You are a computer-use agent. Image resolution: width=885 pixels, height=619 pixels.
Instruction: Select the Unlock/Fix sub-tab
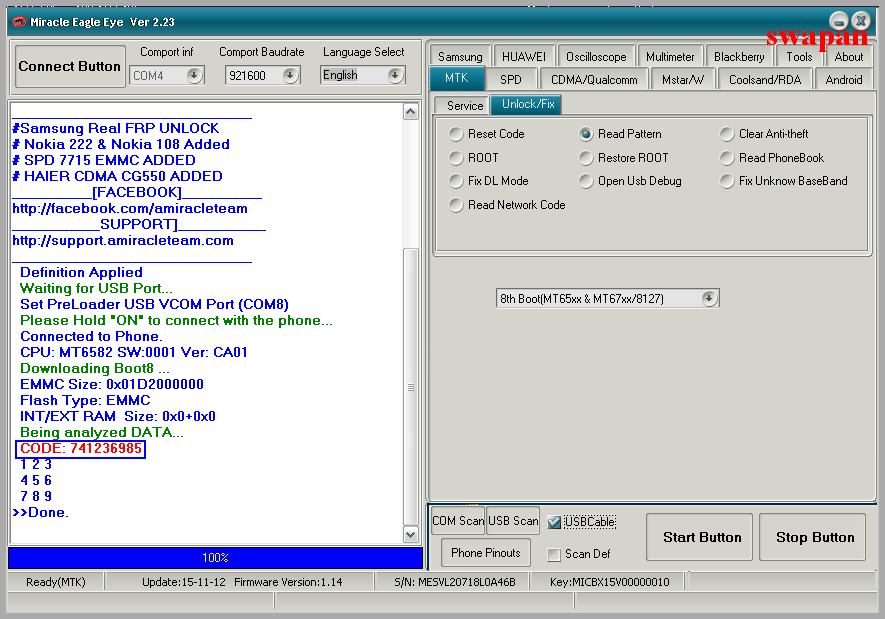[x=528, y=104]
